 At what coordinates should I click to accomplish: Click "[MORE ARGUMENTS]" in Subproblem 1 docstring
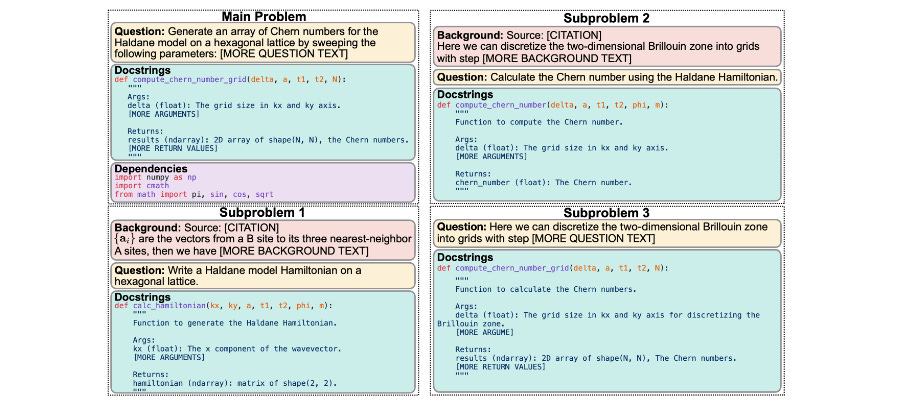tap(168, 358)
